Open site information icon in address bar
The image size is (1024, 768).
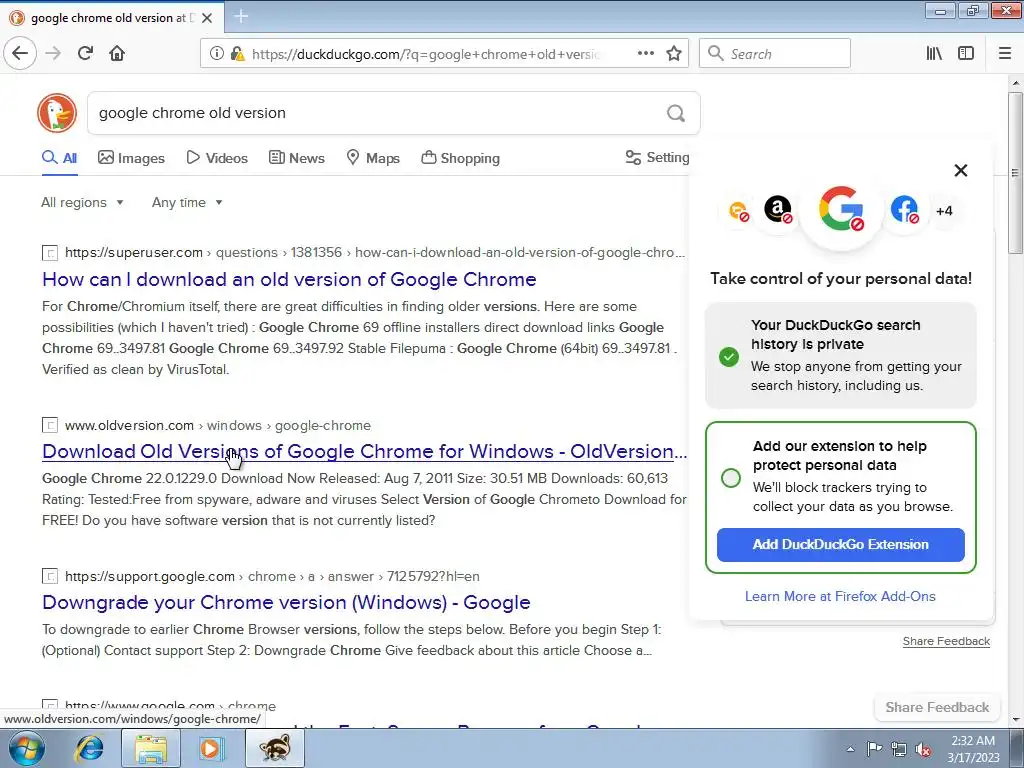(x=217, y=54)
